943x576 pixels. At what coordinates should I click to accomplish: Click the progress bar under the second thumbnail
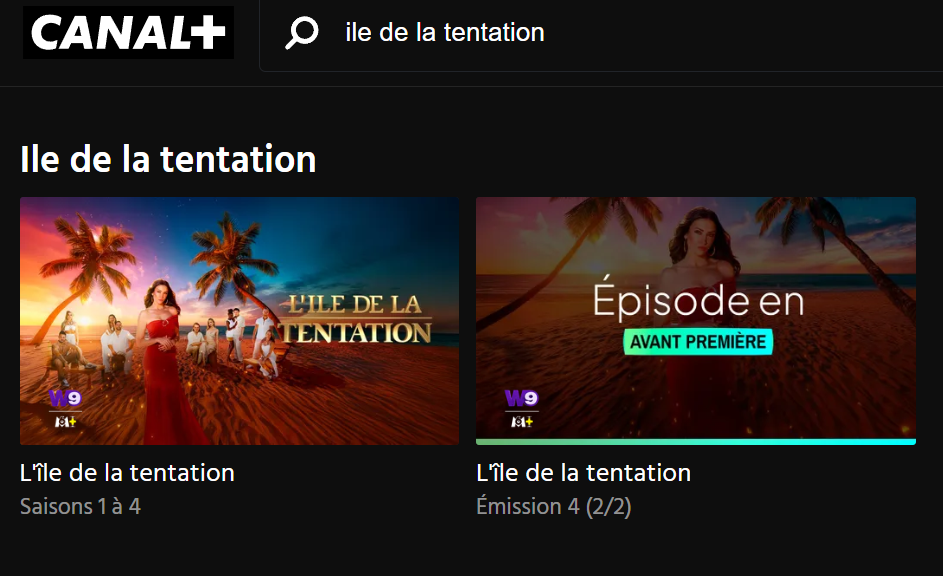[695, 441]
